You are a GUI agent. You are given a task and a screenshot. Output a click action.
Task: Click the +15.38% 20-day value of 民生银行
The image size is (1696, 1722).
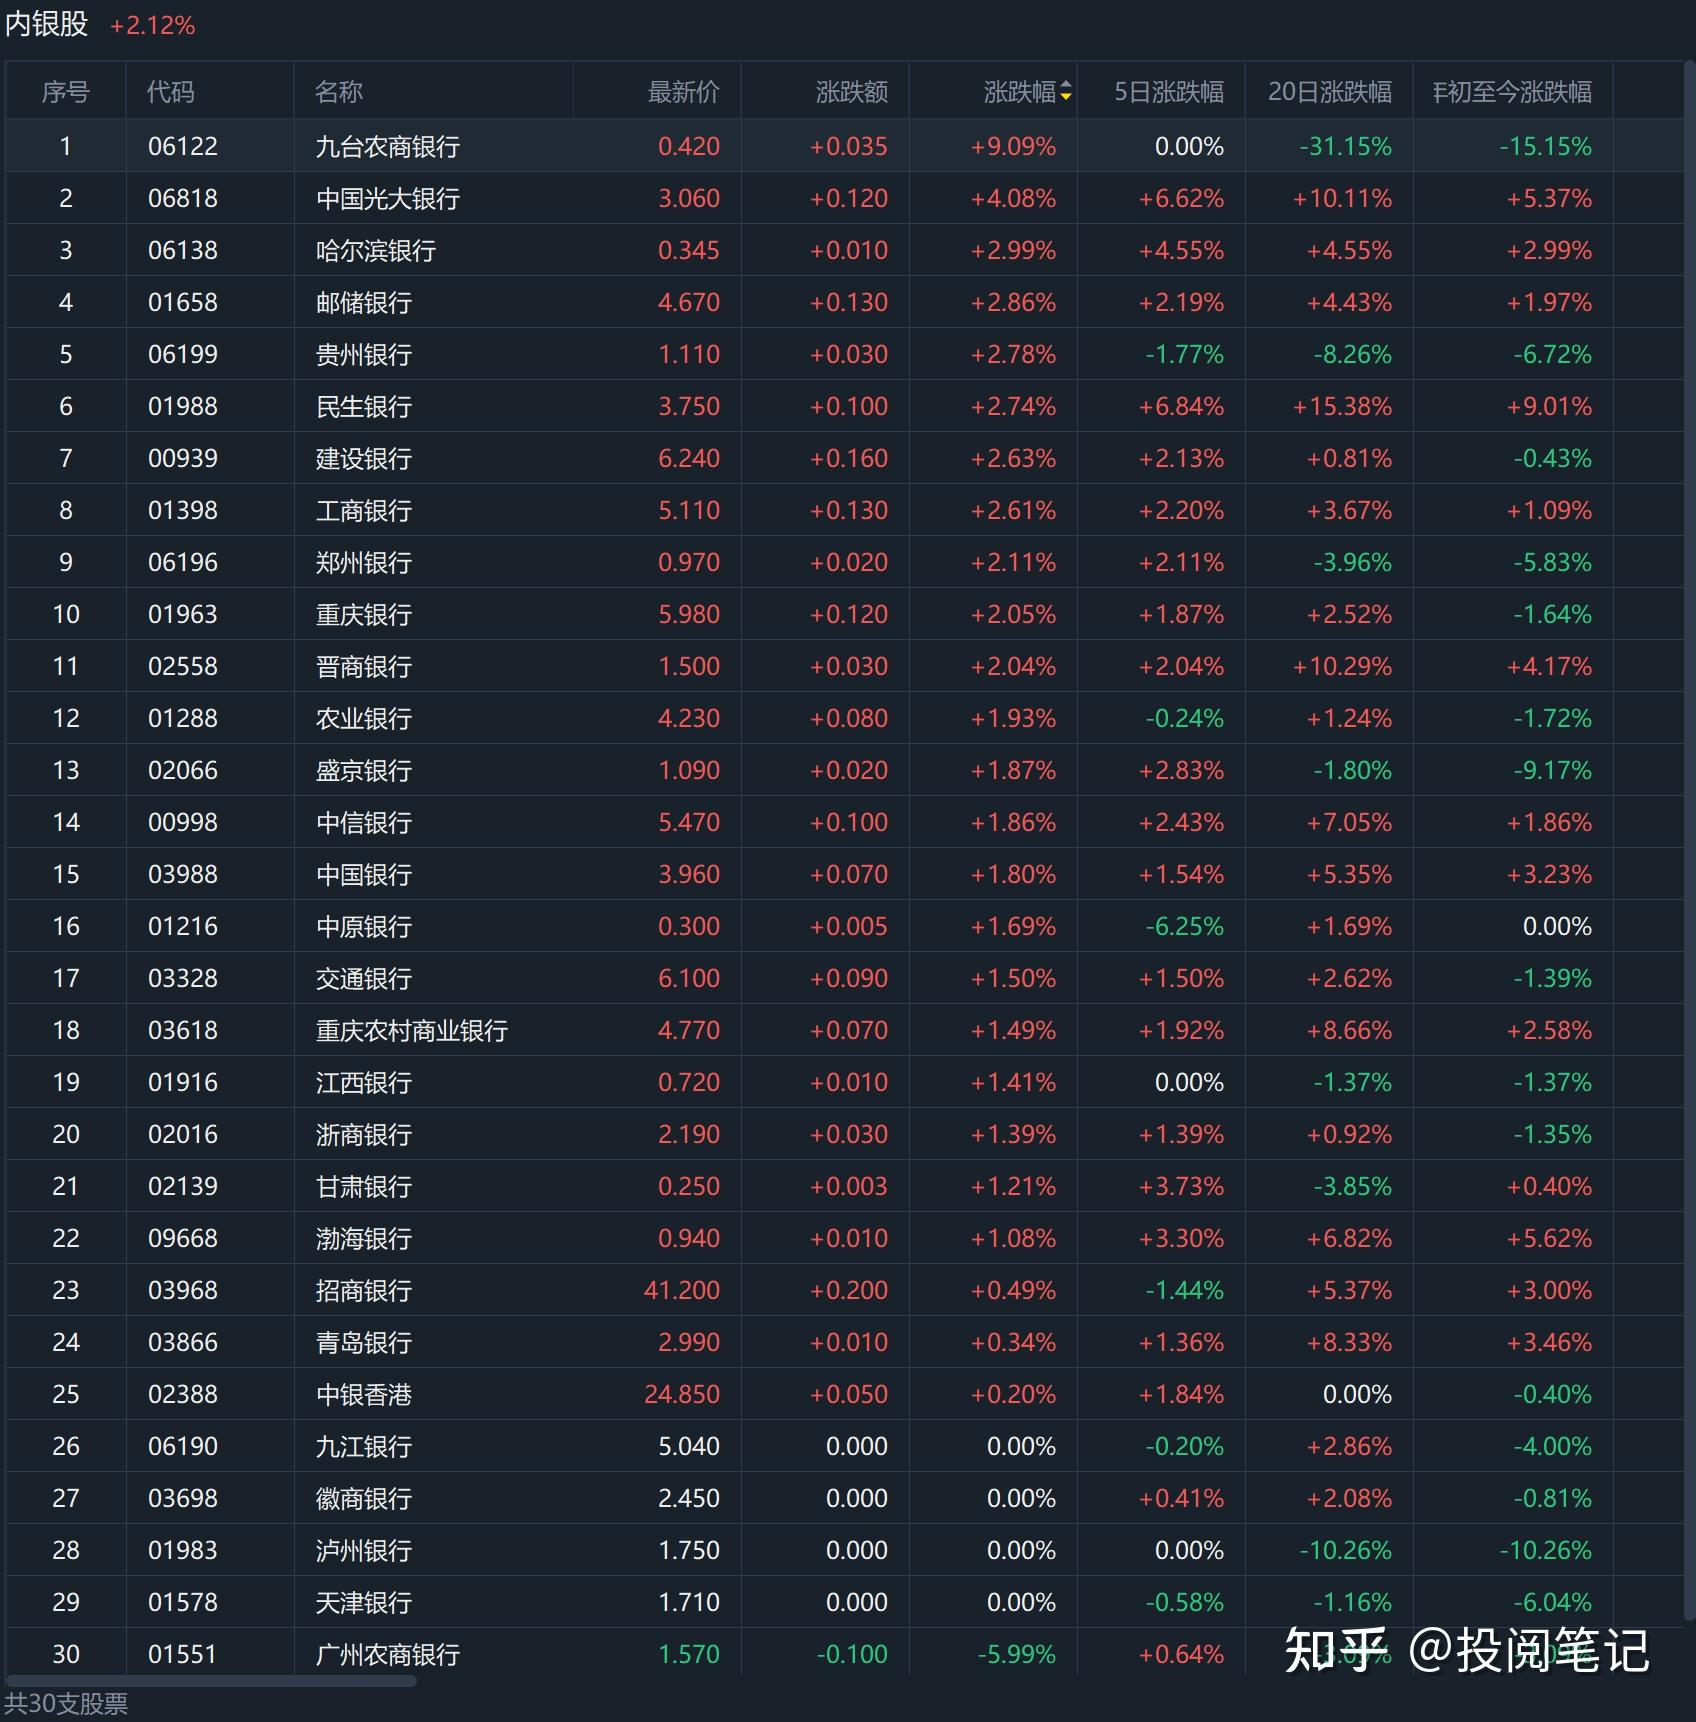click(1342, 406)
